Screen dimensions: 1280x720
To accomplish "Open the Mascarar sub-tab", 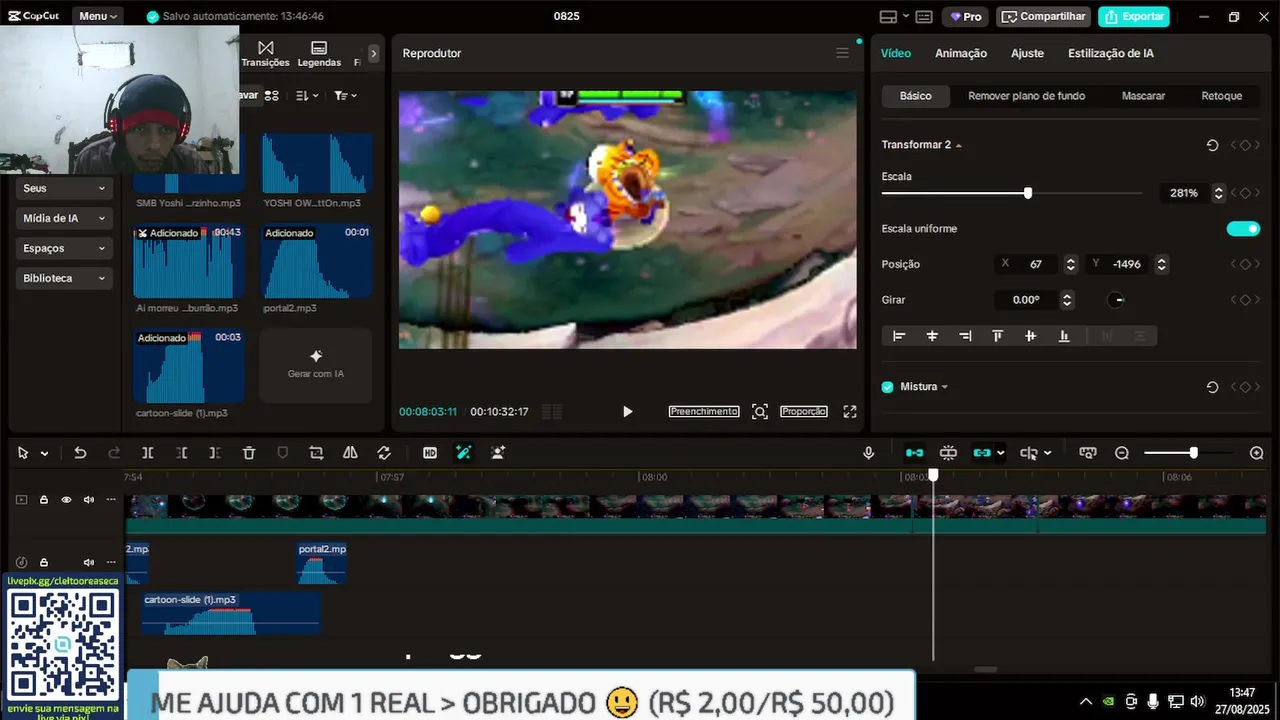I will 1143,96.
